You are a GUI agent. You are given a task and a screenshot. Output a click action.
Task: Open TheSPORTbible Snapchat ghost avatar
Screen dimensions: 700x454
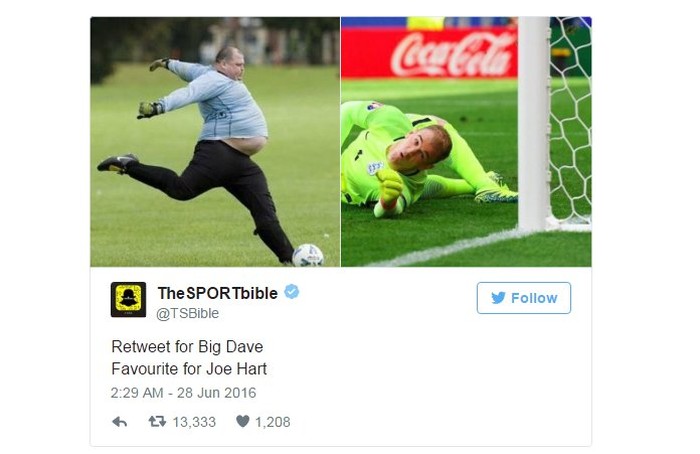point(128,300)
